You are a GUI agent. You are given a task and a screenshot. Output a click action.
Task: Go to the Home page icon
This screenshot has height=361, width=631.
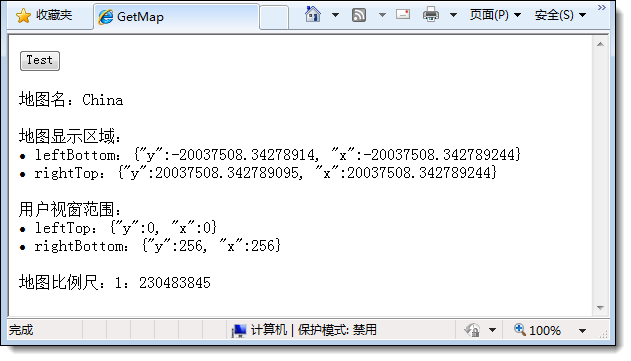(313, 15)
